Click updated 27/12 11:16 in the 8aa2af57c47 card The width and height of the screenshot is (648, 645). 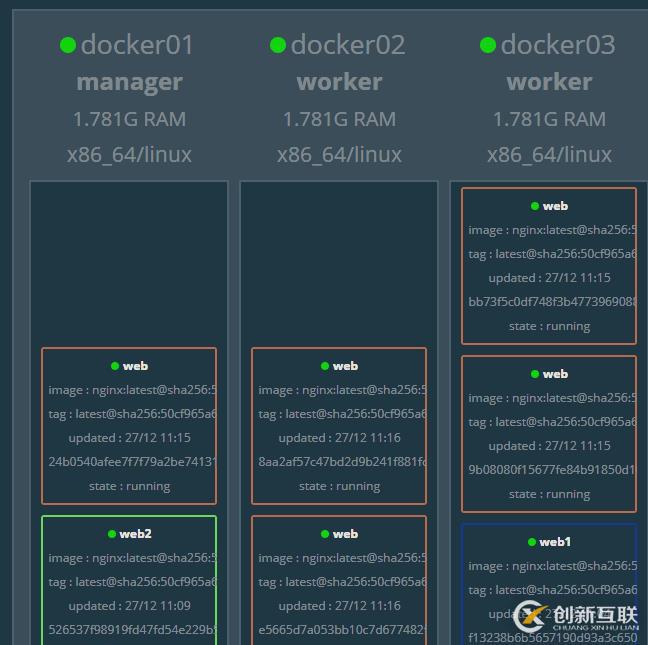339,438
